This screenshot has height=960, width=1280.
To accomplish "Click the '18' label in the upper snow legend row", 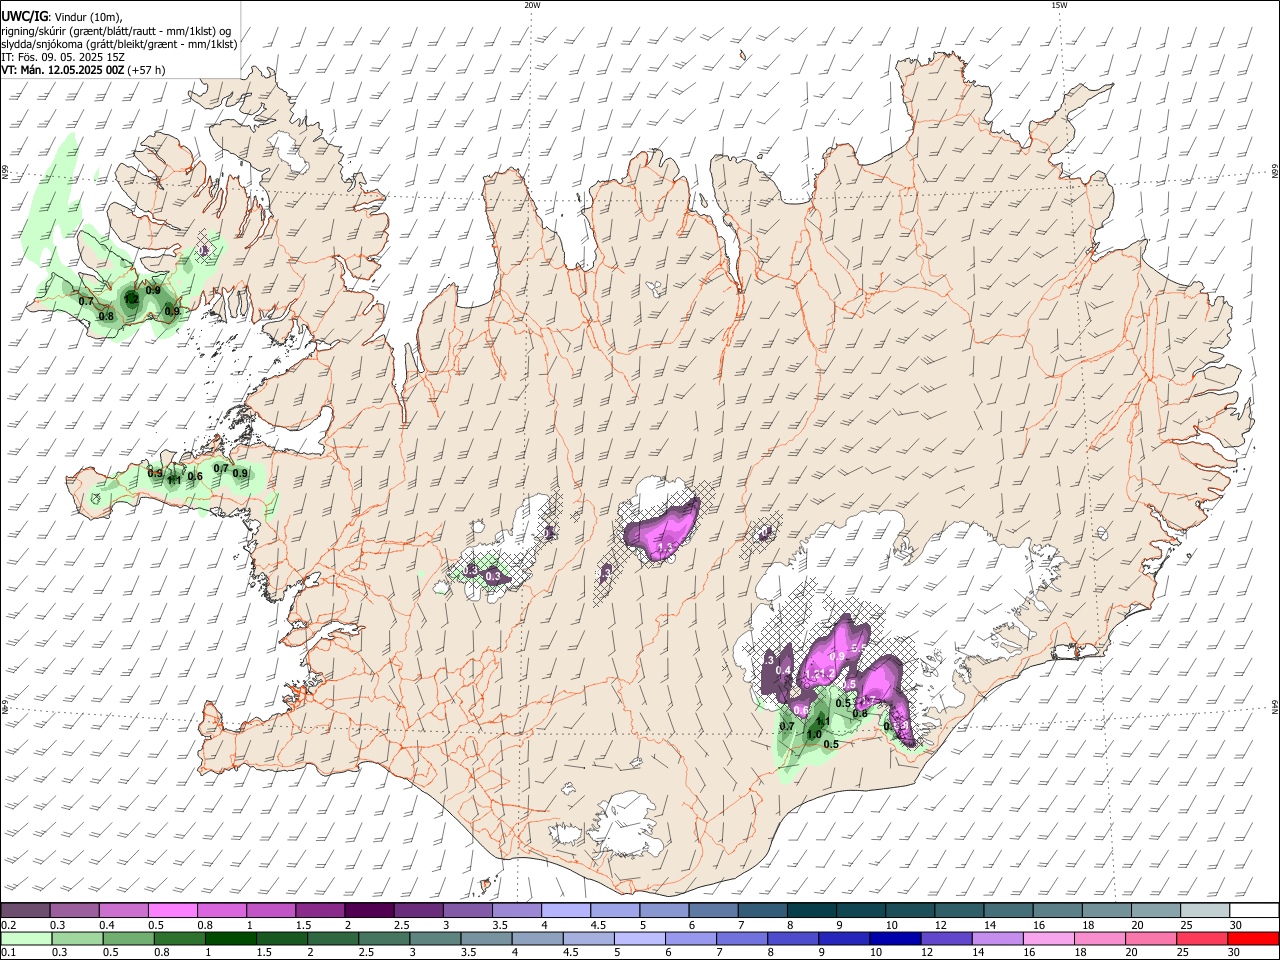I will 1087,925.
